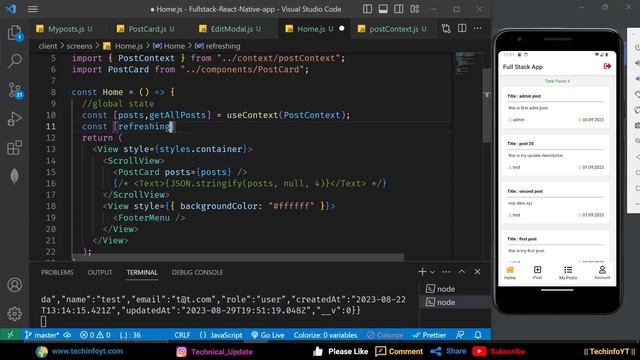Open the Manage gear menu
This screenshot has width=640, height=360.
(x=15, y=313)
